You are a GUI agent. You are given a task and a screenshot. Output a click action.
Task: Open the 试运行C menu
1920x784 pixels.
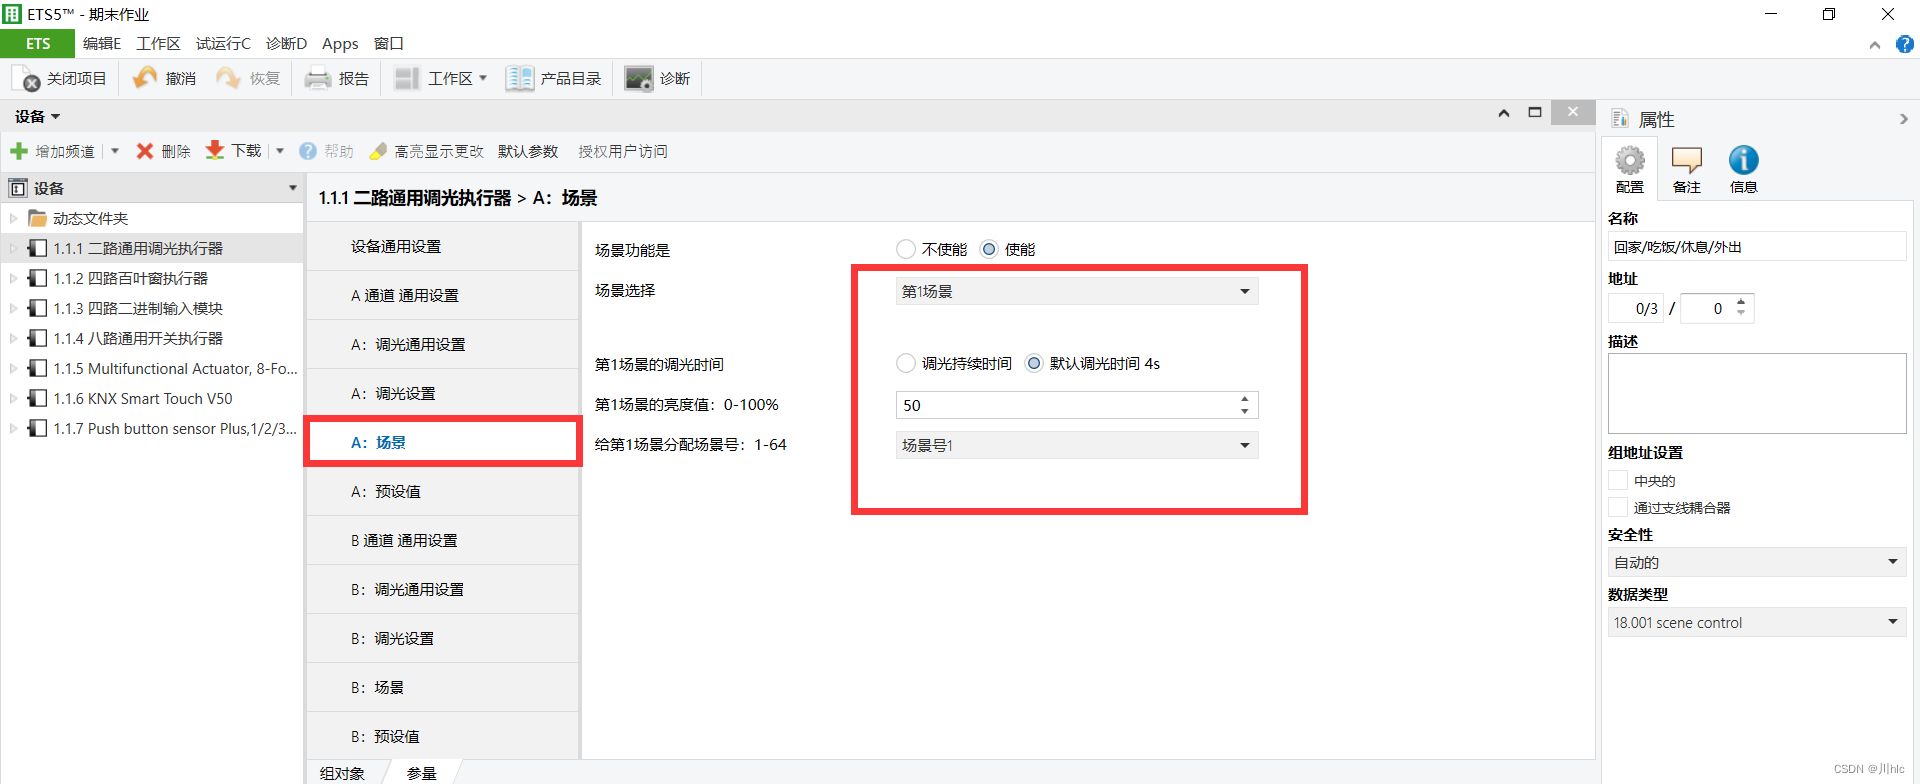(223, 43)
